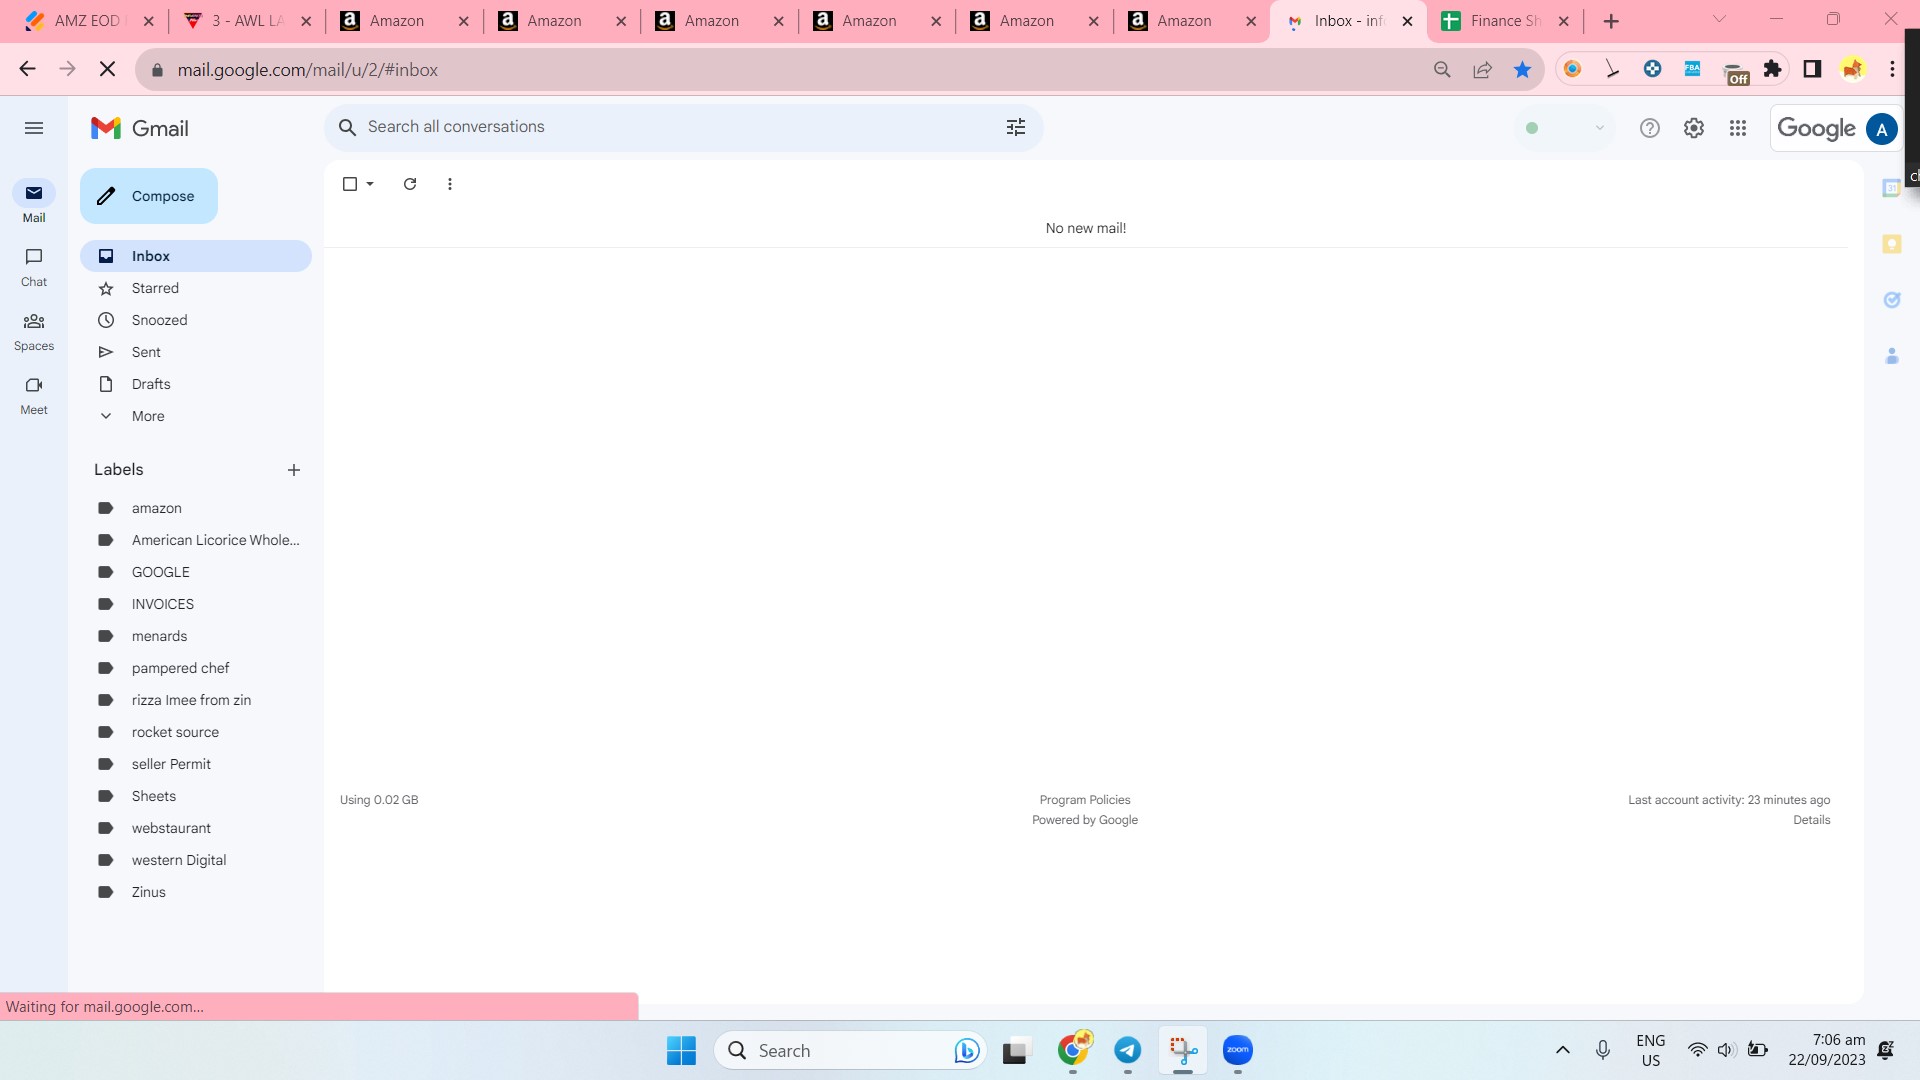Stop loading the page

tap(108, 69)
